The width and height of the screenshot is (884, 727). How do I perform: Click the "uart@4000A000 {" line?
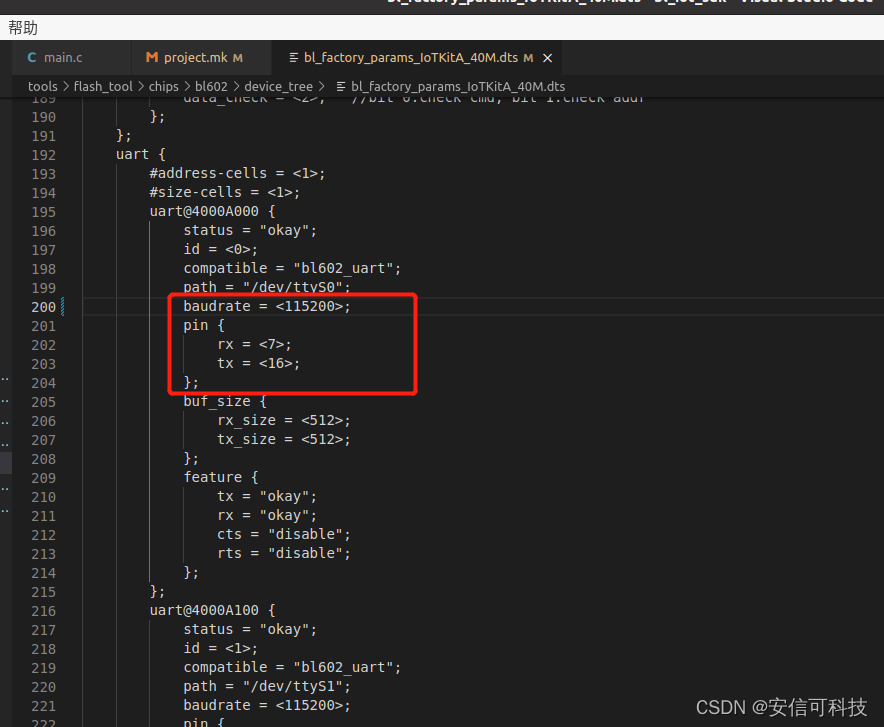[x=213, y=211]
